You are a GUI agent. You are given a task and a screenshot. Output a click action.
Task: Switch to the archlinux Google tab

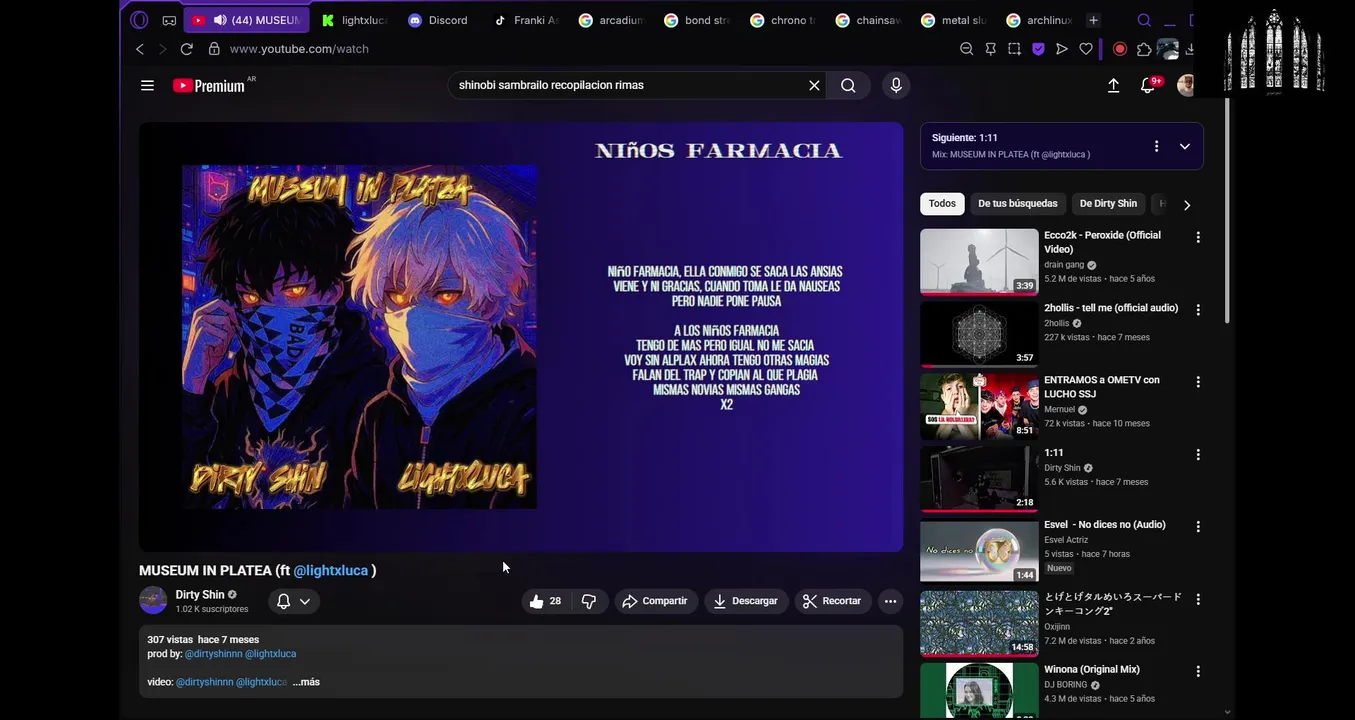[x=1040, y=20]
